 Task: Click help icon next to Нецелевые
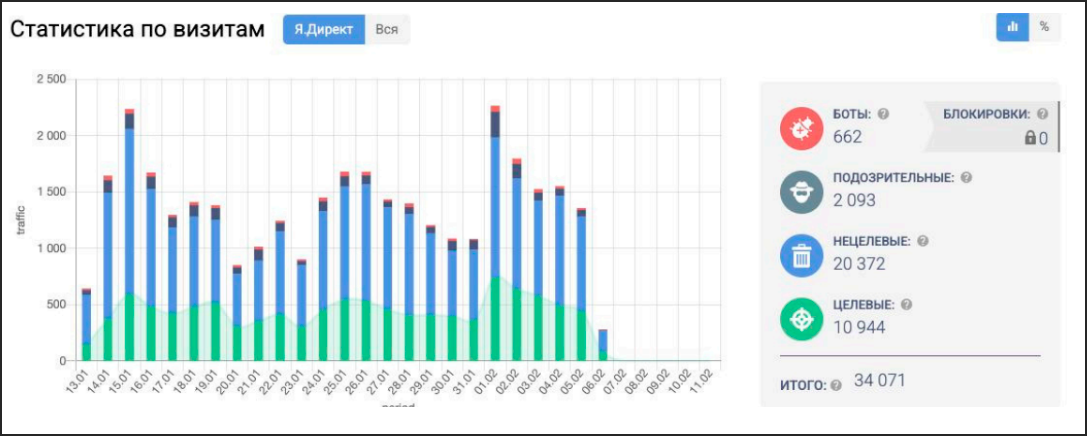923,241
